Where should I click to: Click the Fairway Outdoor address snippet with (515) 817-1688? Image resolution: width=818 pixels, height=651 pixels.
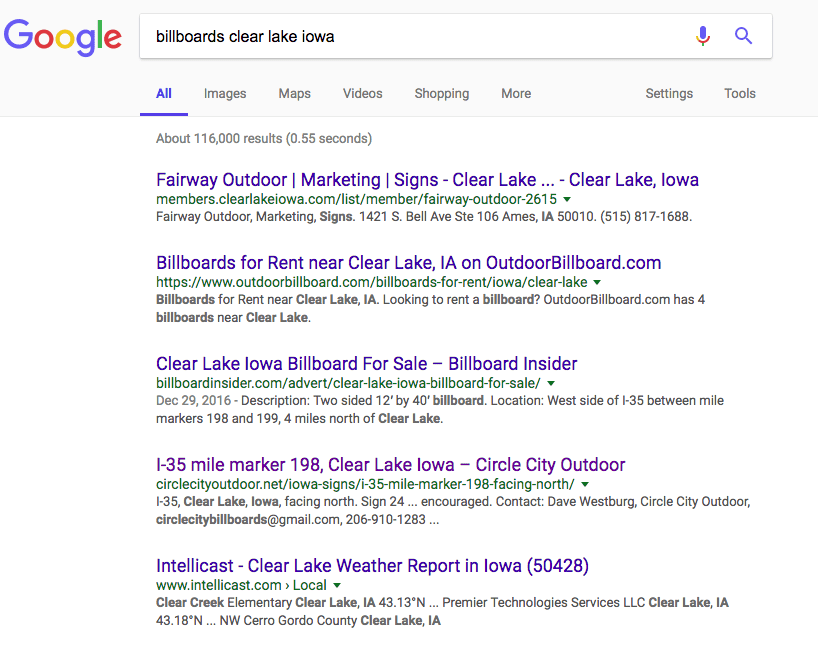424,216
